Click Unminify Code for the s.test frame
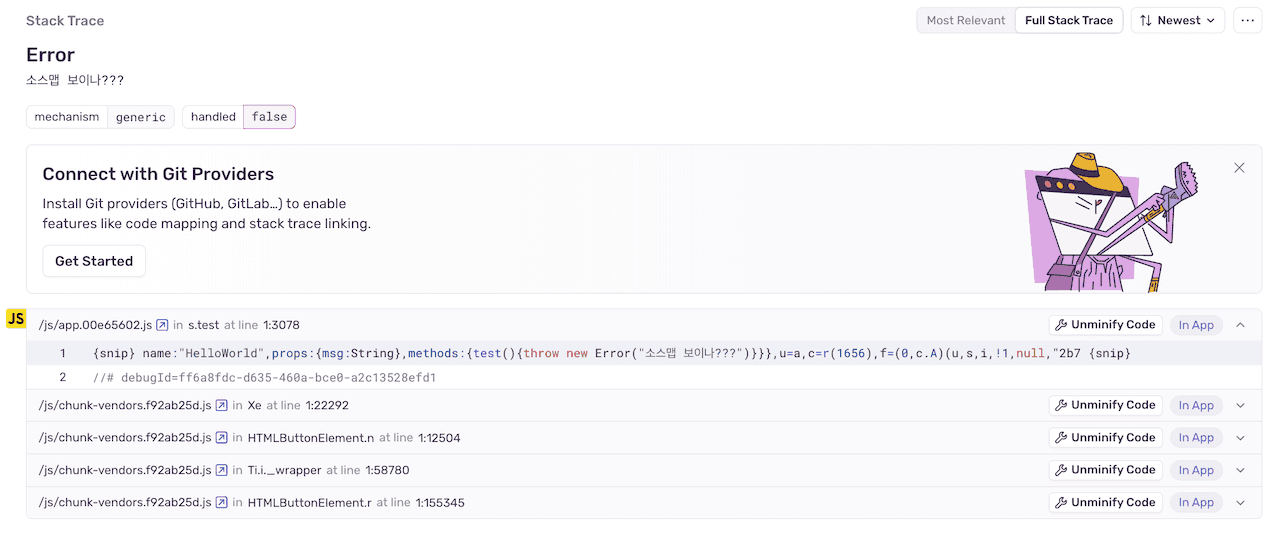 tap(1105, 325)
